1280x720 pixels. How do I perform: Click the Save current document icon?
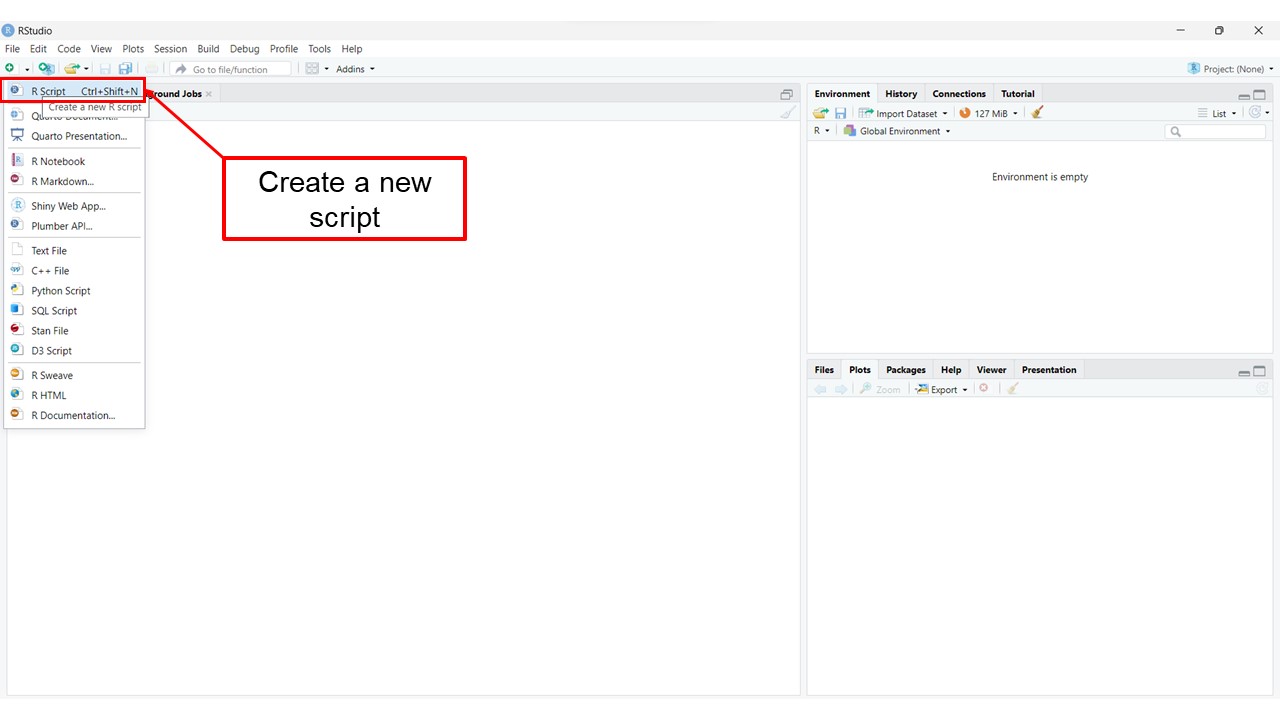click(x=105, y=69)
